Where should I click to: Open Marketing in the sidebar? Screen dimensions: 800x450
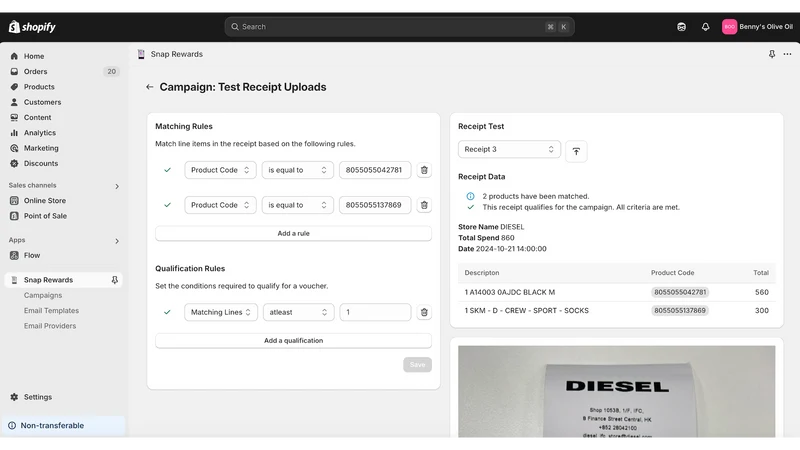click(41, 148)
